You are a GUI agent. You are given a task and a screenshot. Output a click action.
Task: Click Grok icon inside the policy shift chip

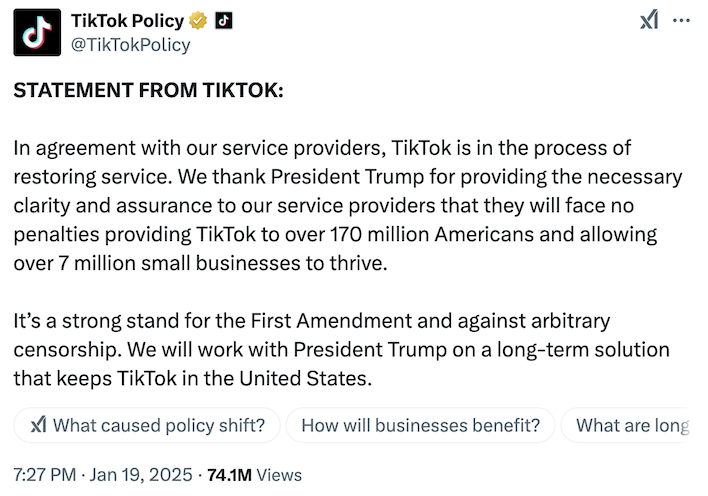38,425
